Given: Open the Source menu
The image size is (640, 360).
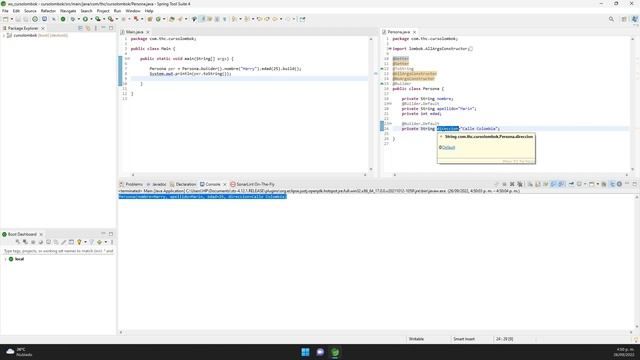Looking at the screenshot, I should click(x=30, y=11).
